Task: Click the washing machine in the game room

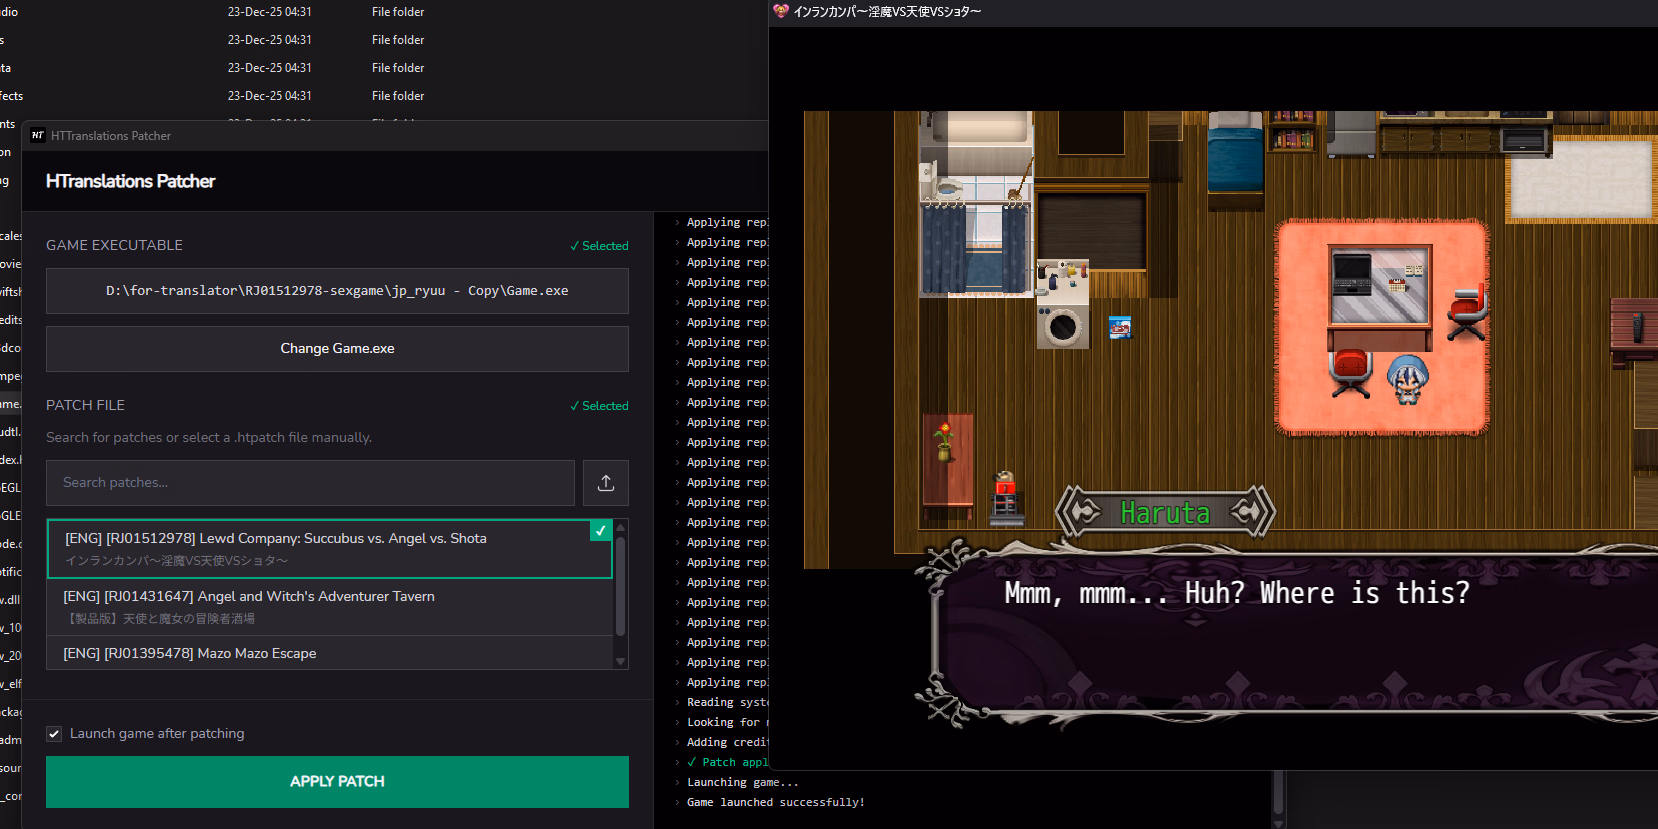Action: click(1062, 325)
